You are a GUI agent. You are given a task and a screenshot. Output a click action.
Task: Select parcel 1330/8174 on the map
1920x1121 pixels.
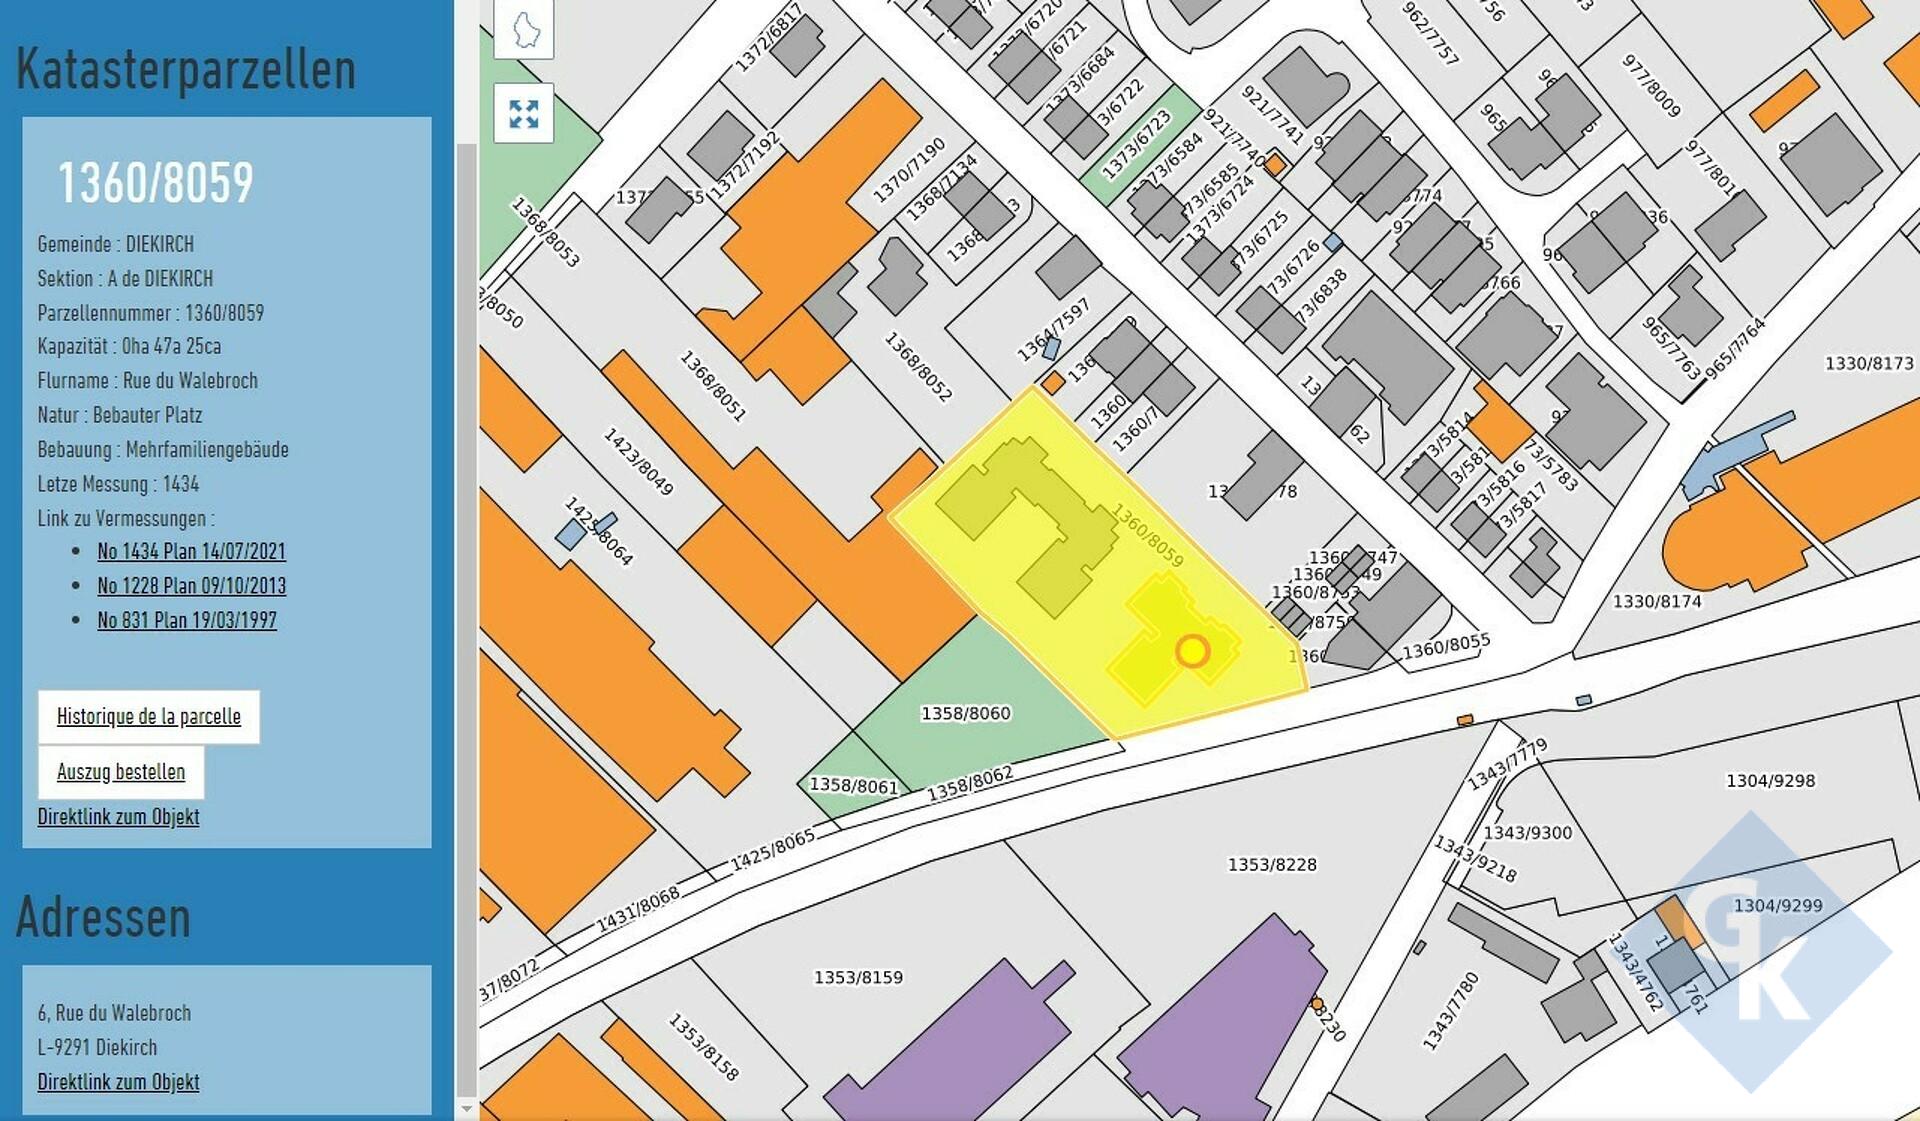tap(1657, 602)
